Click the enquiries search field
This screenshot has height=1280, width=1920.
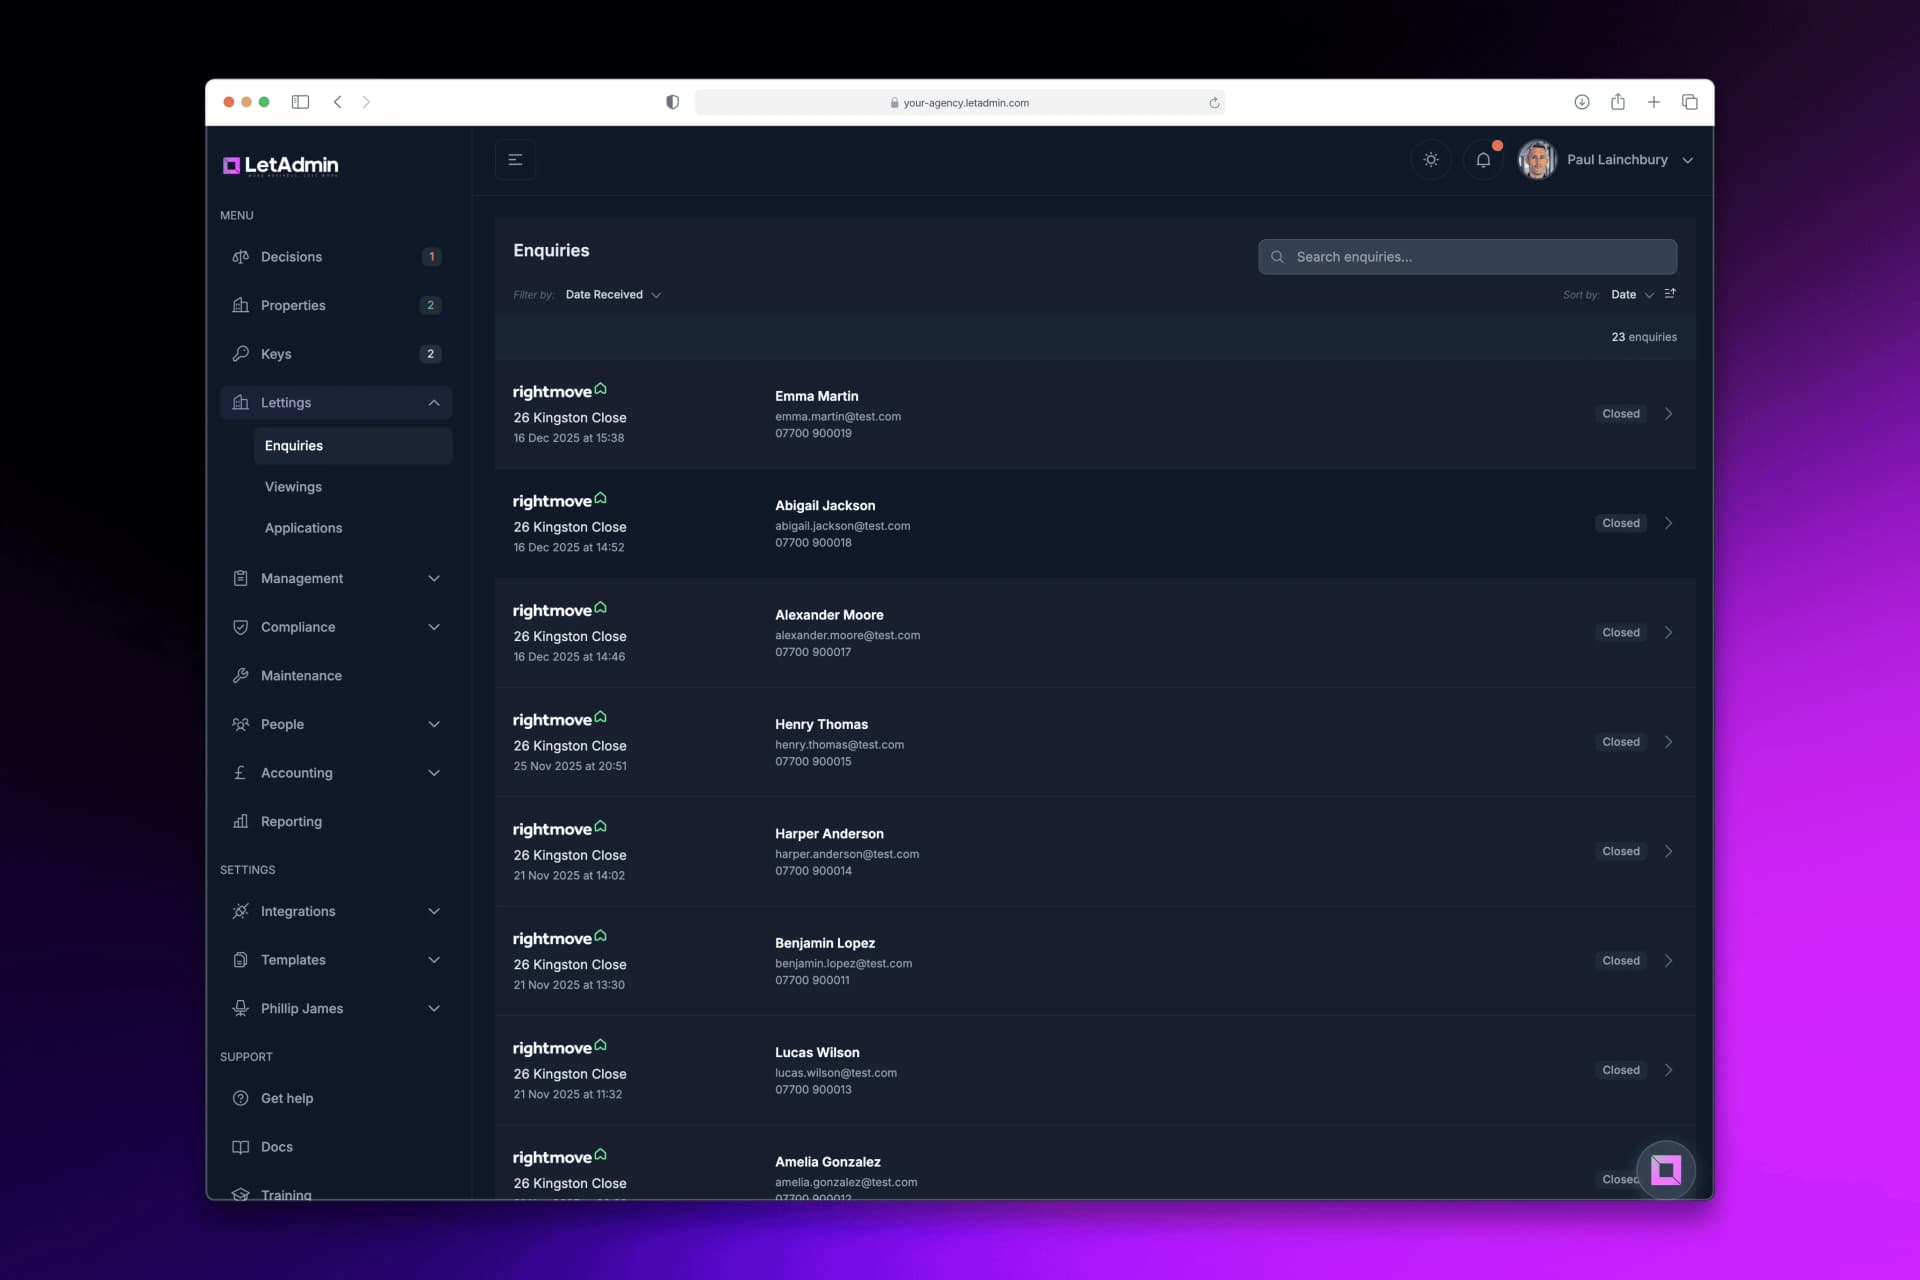(x=1467, y=256)
